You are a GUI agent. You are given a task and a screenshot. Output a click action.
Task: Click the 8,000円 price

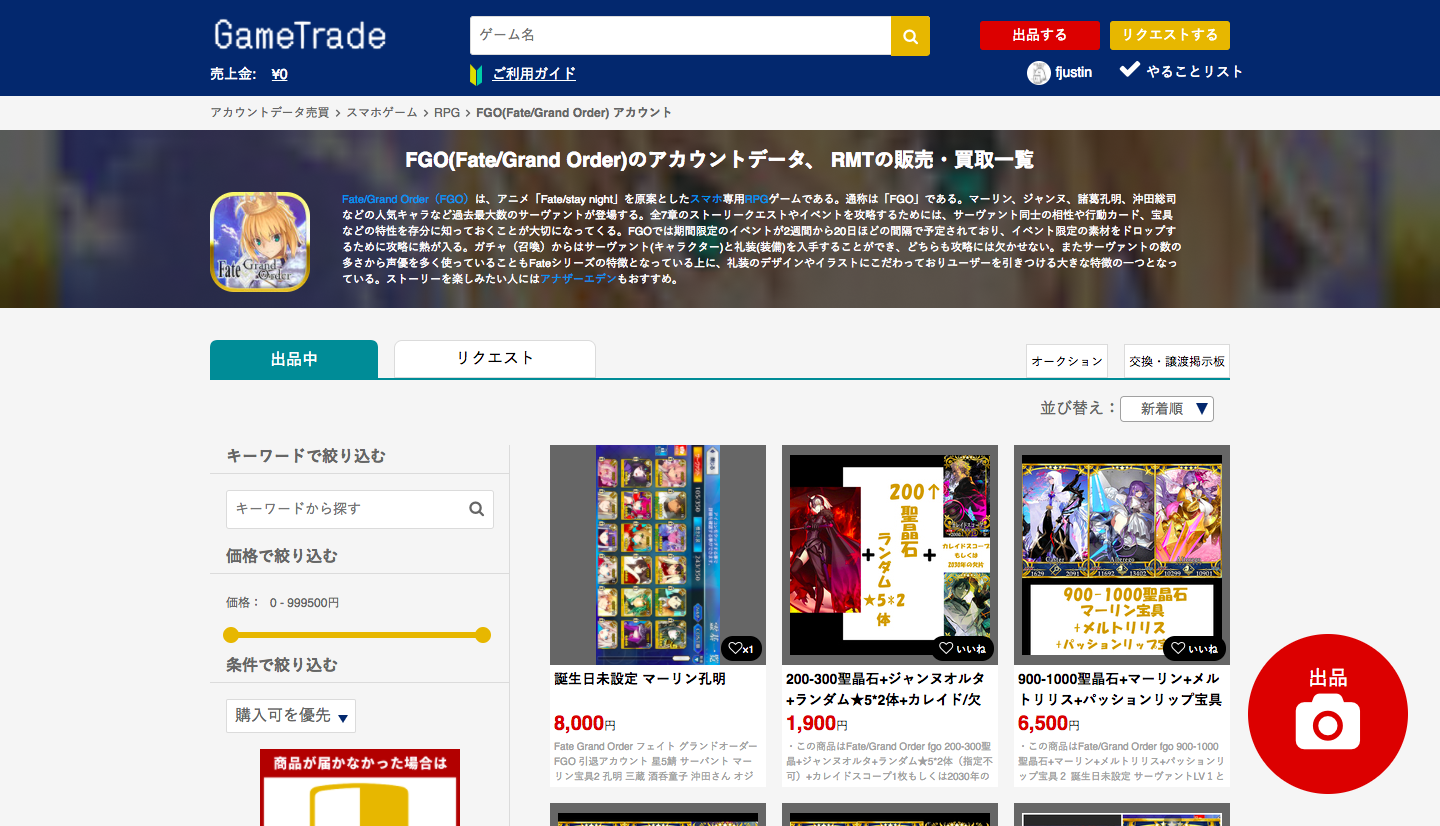click(x=585, y=723)
